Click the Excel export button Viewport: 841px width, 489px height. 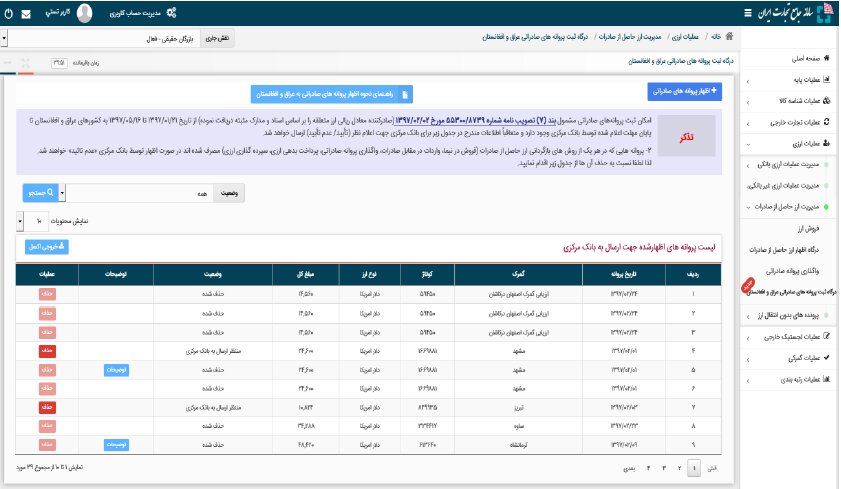pos(47,246)
